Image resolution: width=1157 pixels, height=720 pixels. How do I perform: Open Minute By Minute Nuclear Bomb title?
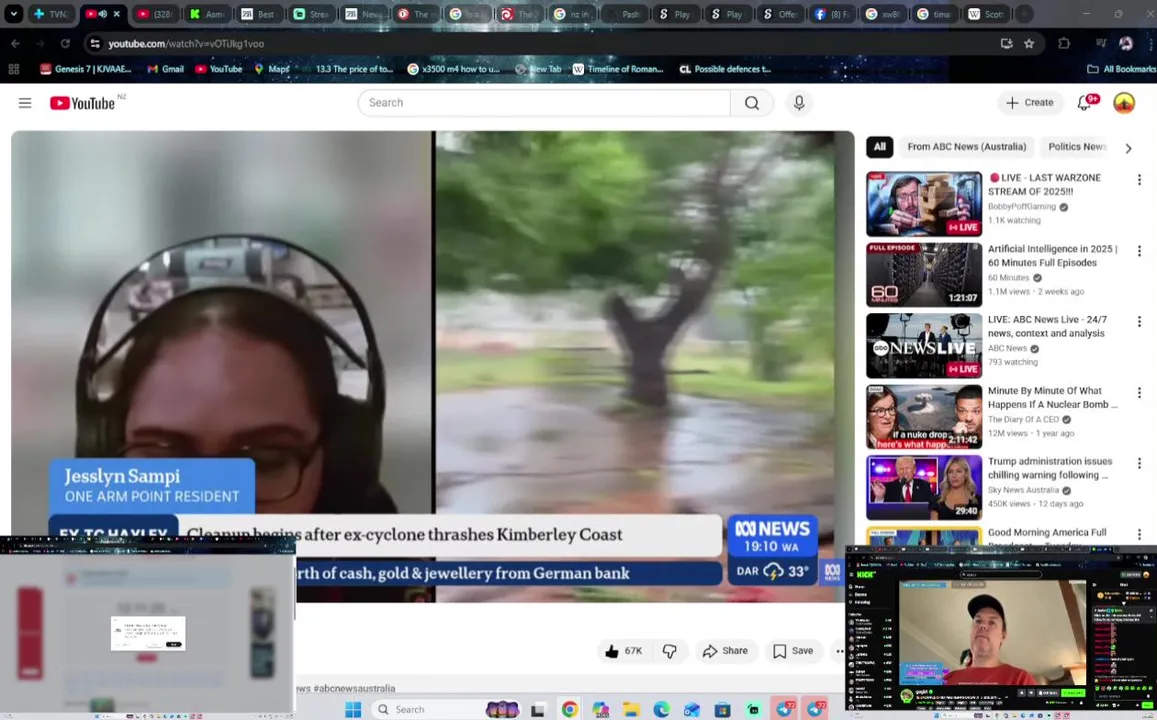coord(1053,398)
